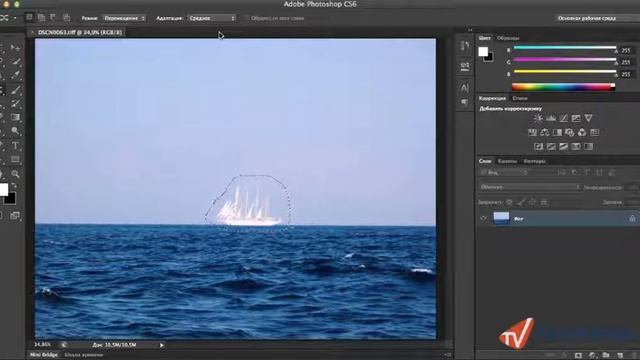The image size is (640, 360).
Task: Select the Magic Wand selection tool
Action: [x=16, y=62]
